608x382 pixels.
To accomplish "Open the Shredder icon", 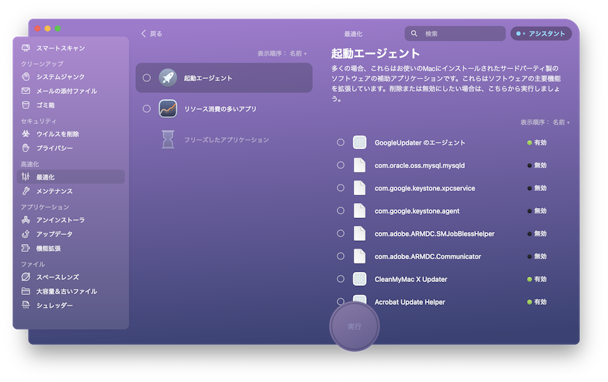I will [x=26, y=305].
